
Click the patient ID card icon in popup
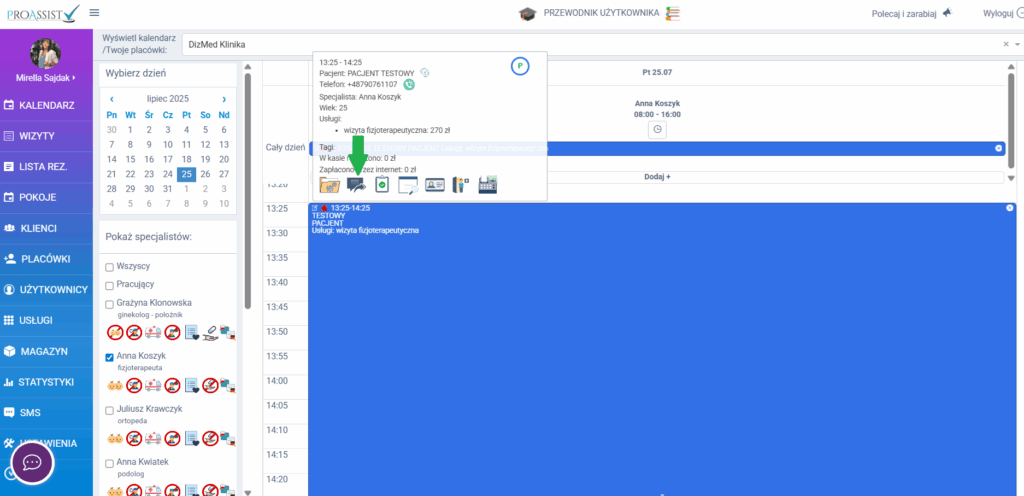point(434,185)
